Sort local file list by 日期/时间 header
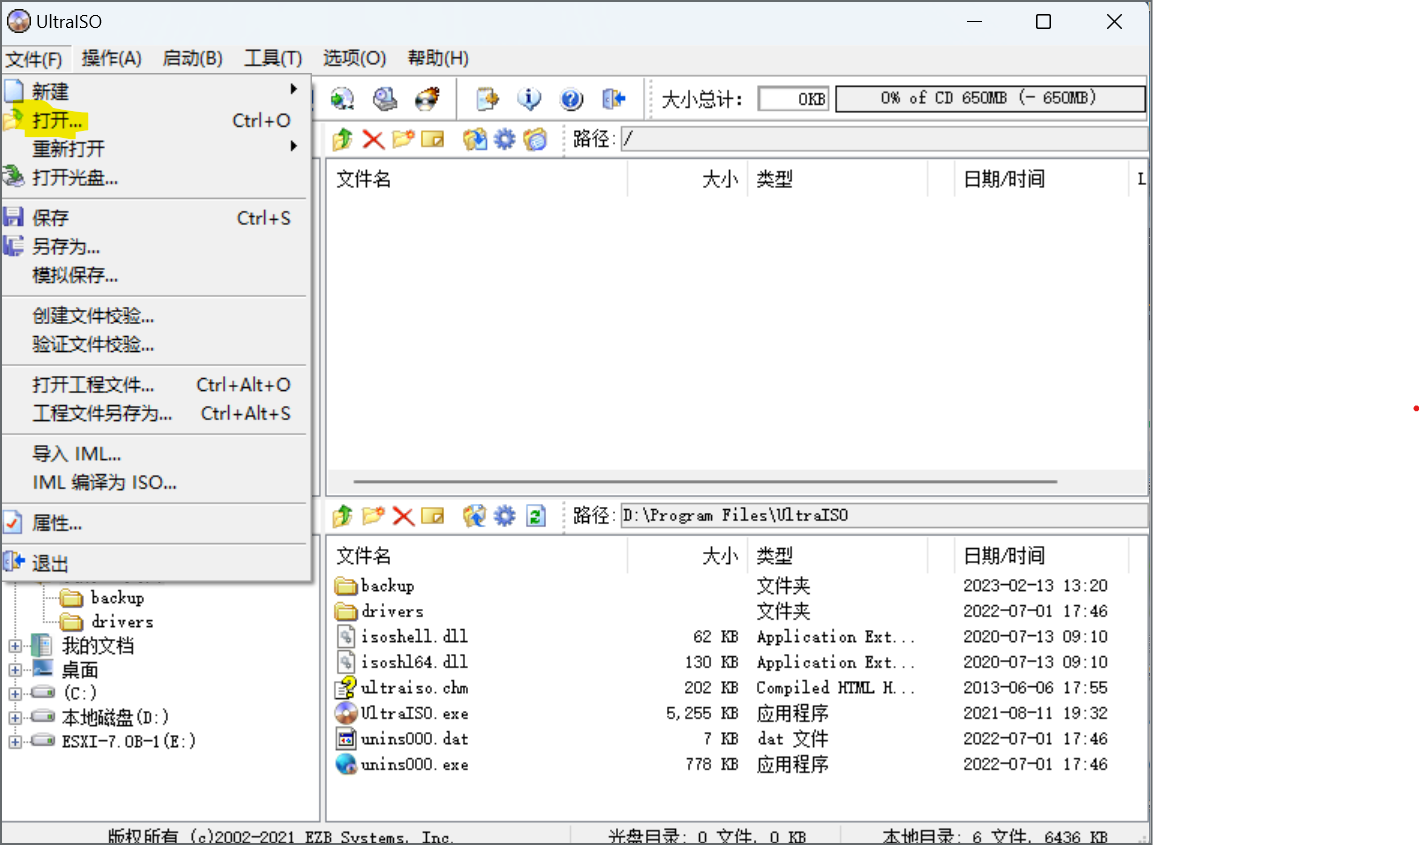 pos(1041,555)
